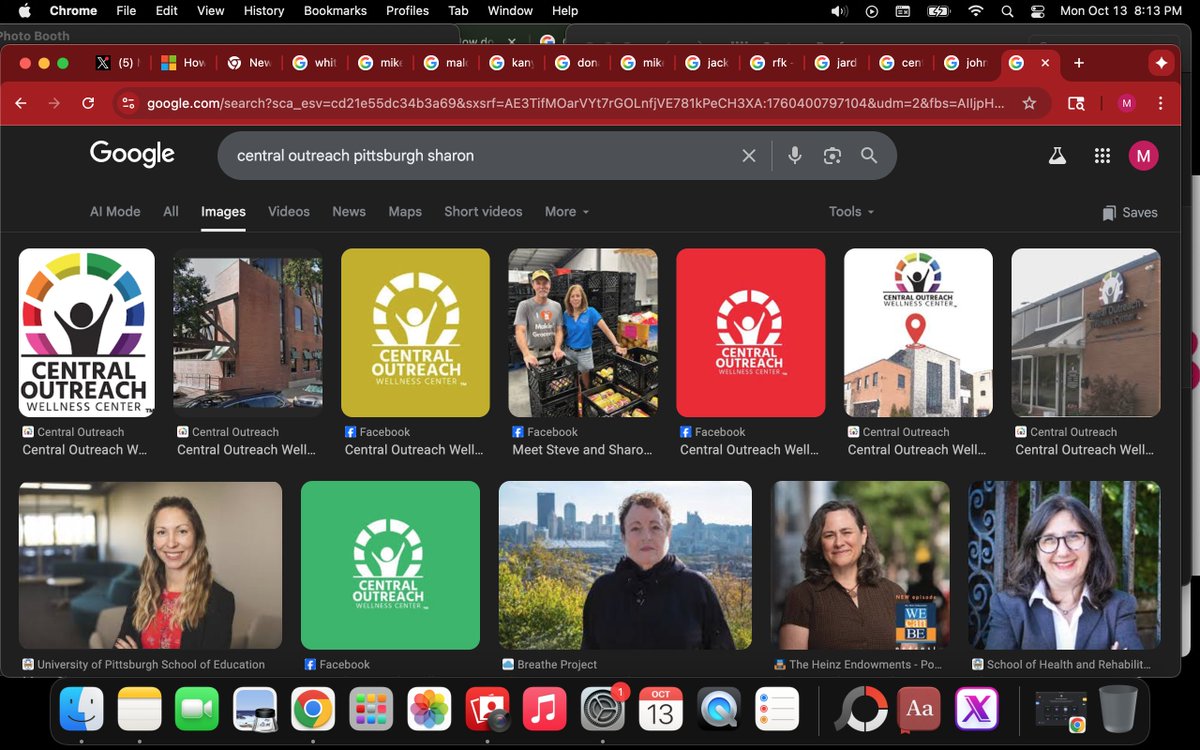This screenshot has height=750, width=1200.
Task: Open the Meet Steve and Sharon photo
Action: coord(583,333)
